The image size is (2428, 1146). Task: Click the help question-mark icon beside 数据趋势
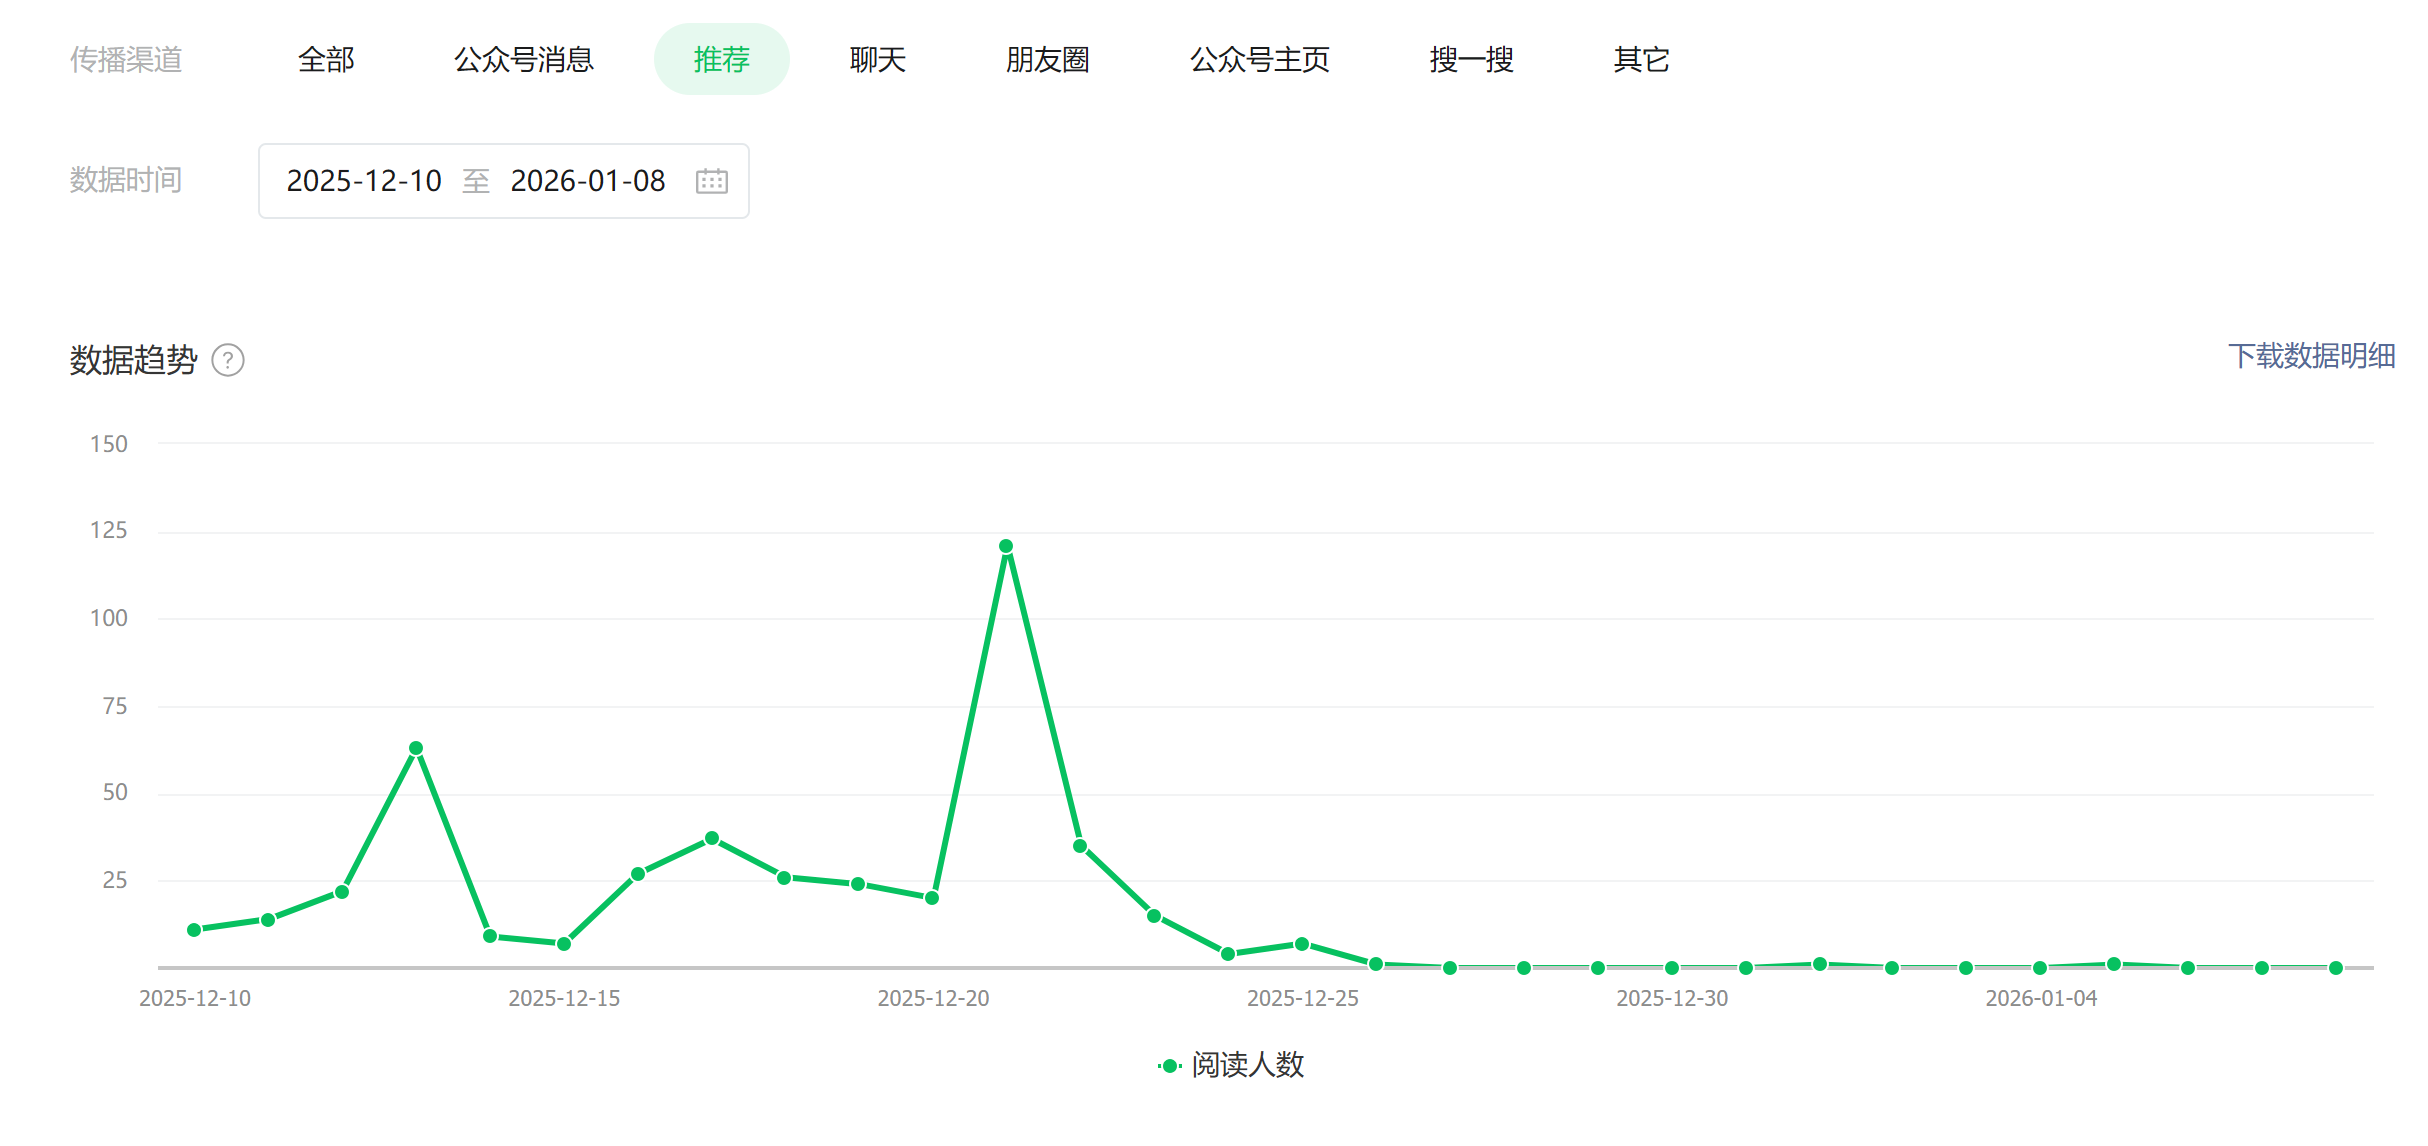[x=228, y=360]
